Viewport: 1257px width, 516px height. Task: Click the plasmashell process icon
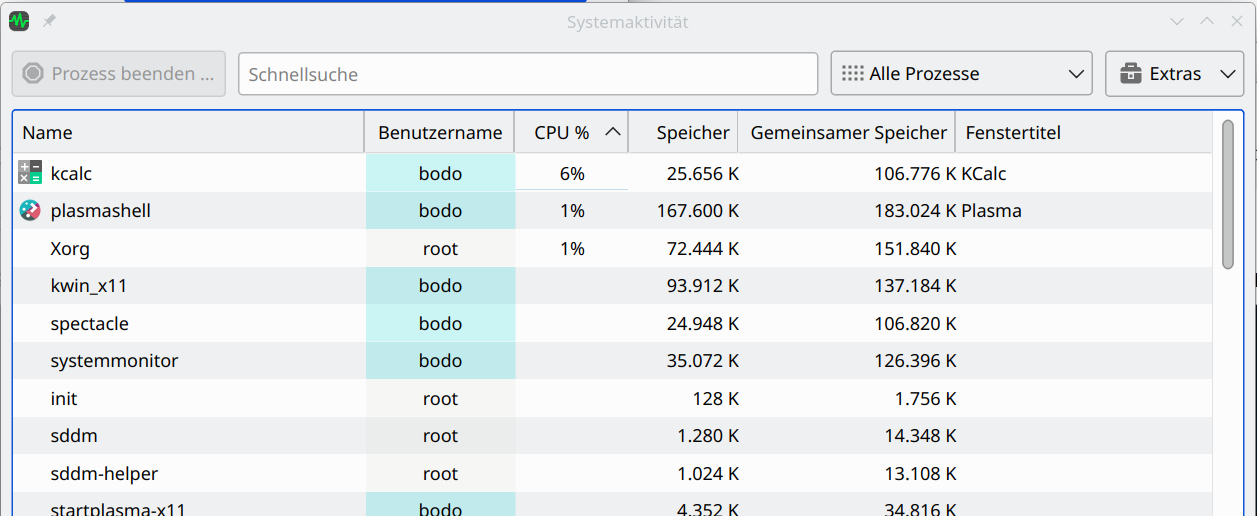click(x=30, y=211)
